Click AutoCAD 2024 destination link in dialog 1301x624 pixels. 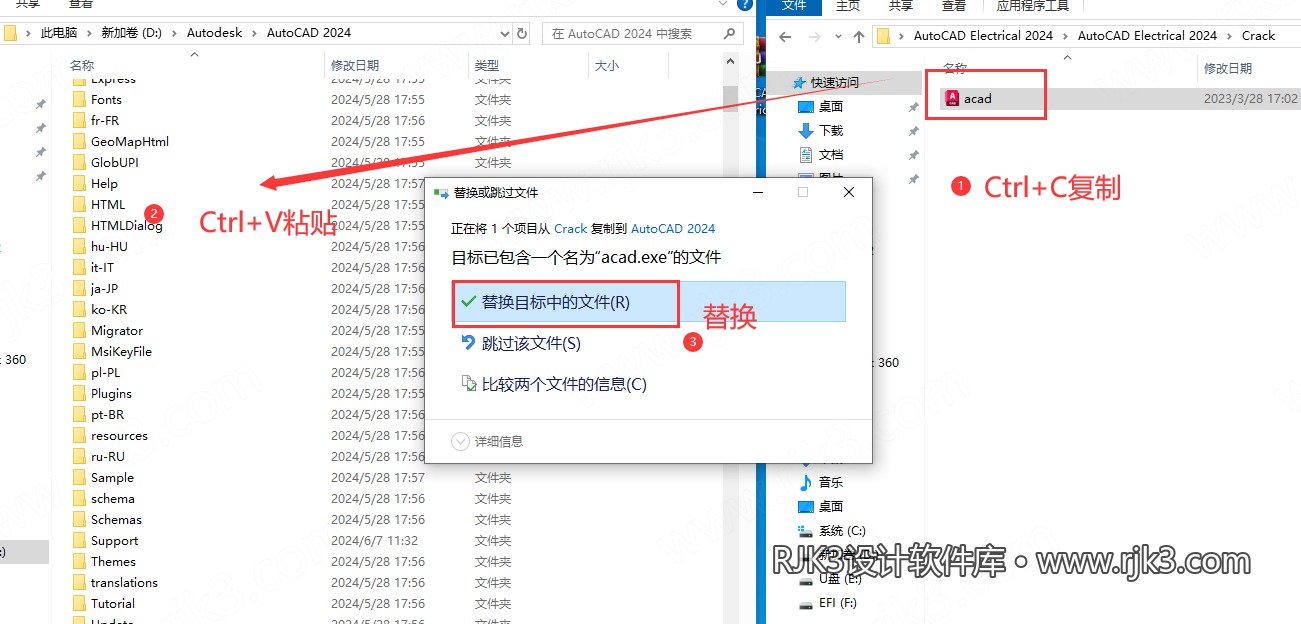pos(673,228)
